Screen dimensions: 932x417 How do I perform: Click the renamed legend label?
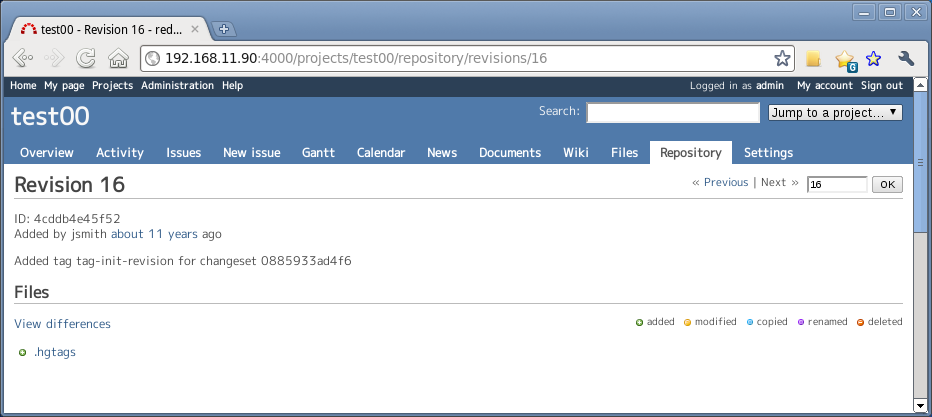click(x=827, y=322)
